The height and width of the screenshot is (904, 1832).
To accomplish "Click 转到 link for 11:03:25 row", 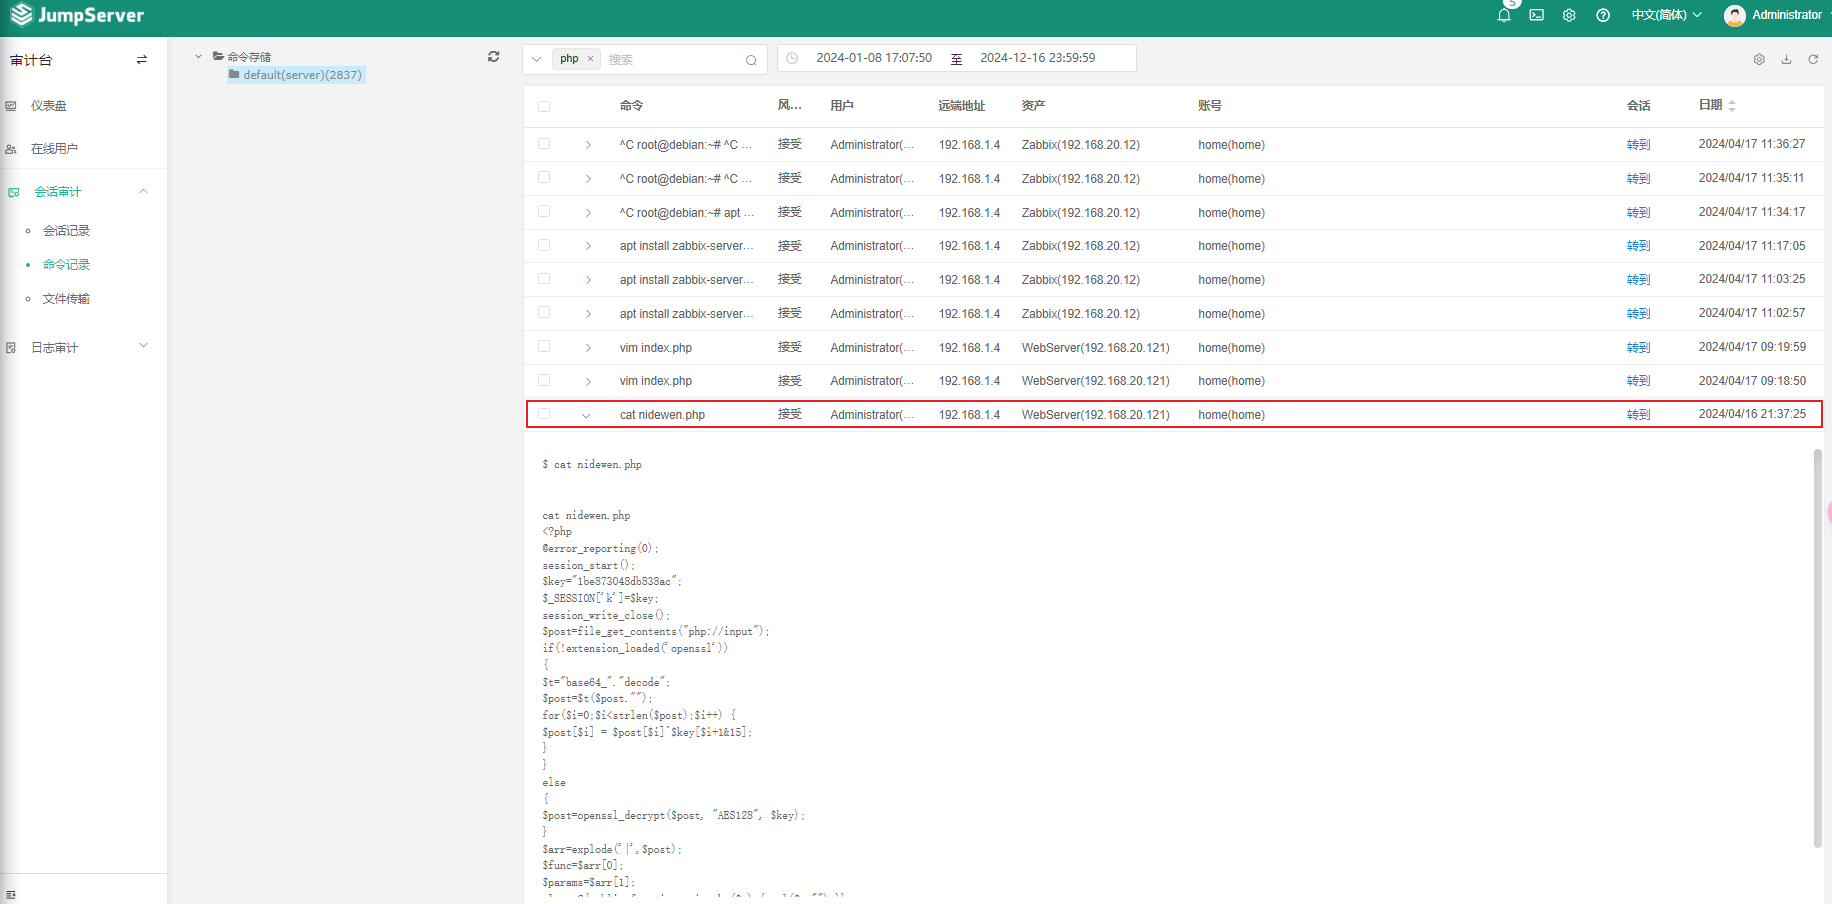I will click(x=1638, y=280).
